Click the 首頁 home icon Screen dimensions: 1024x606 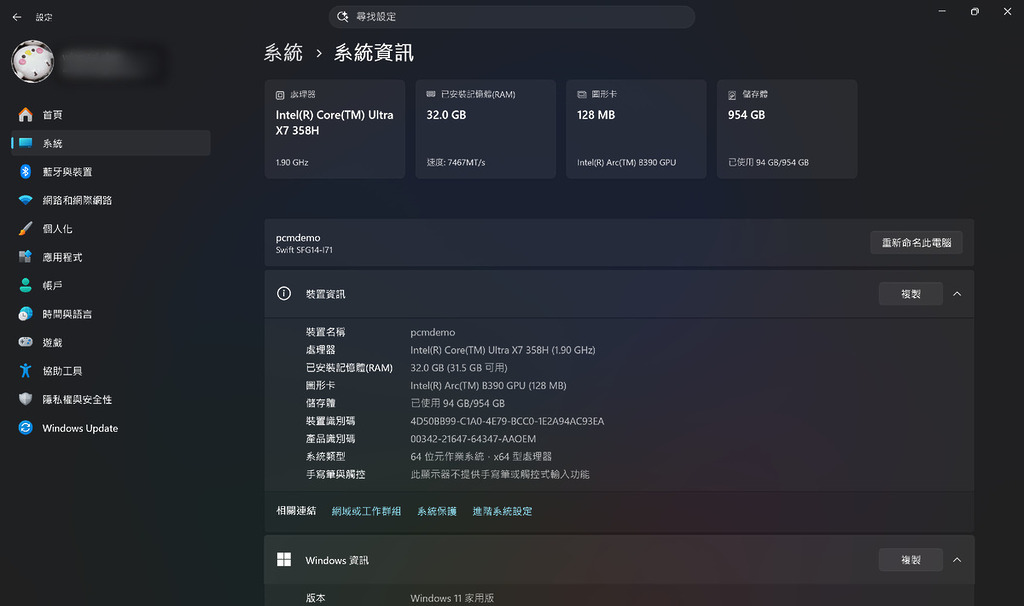coord(25,115)
